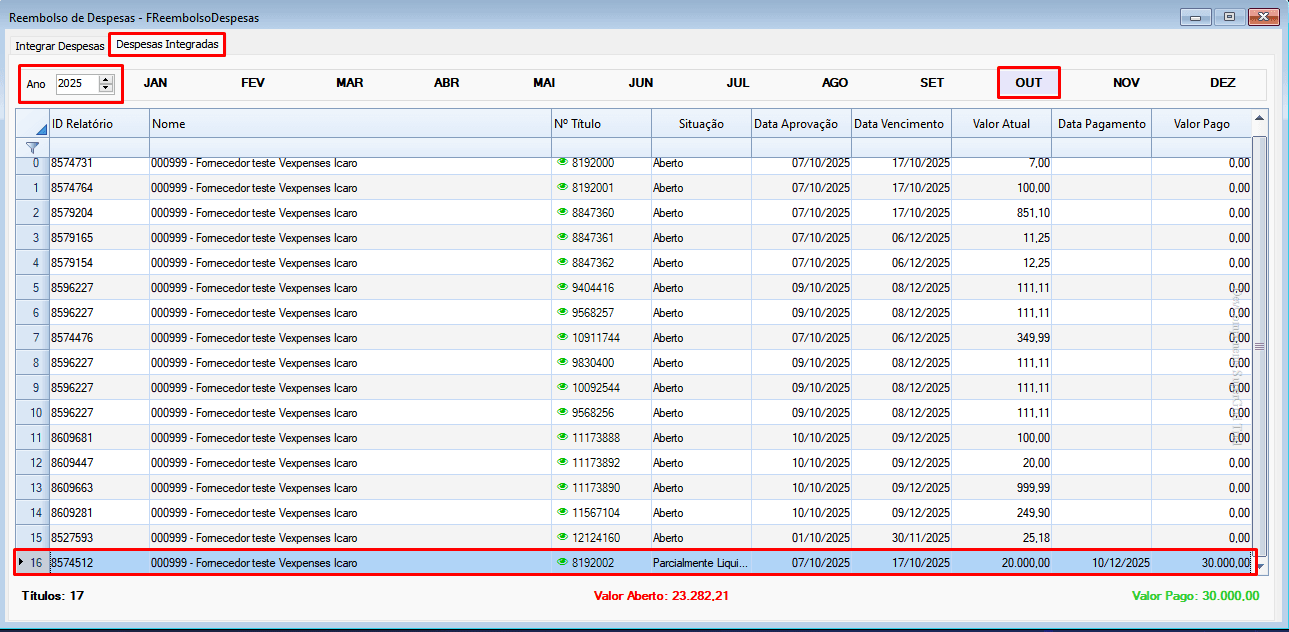This screenshot has height=632, width=1289.
Task: Switch to Integrar Despesas tab
Action: click(x=59, y=46)
